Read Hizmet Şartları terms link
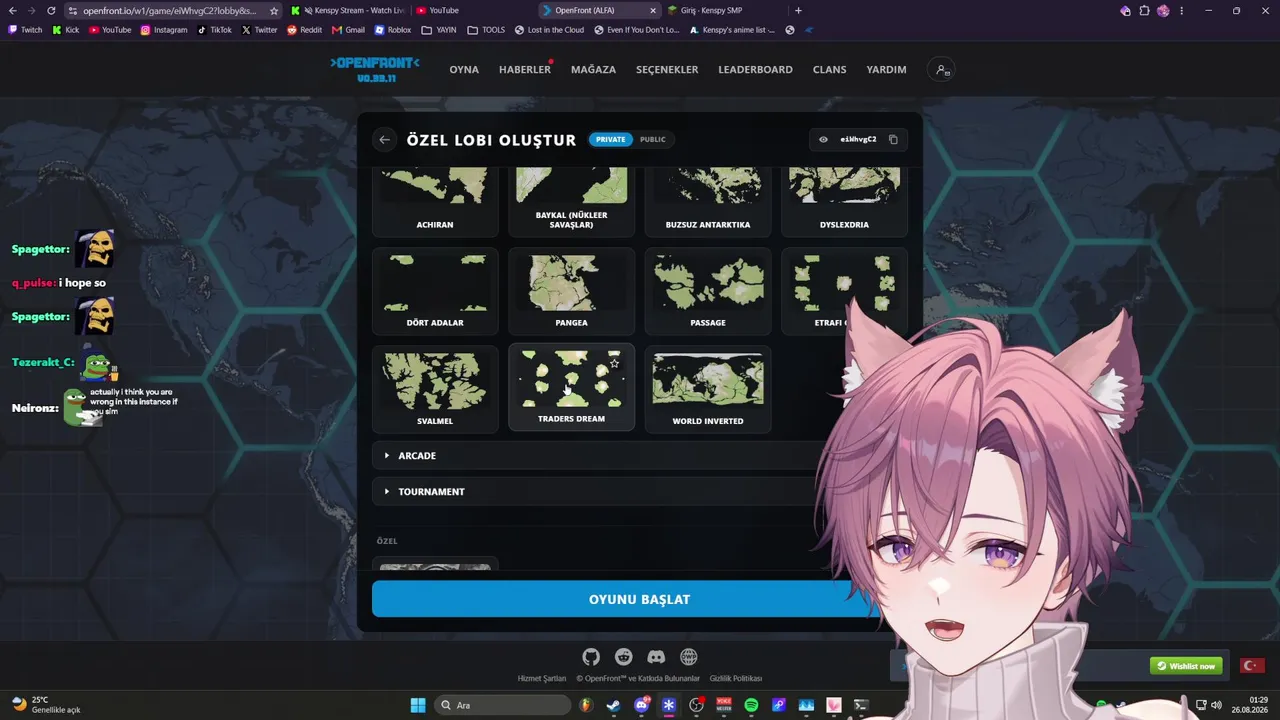This screenshot has width=1280, height=720. pyautogui.click(x=542, y=679)
